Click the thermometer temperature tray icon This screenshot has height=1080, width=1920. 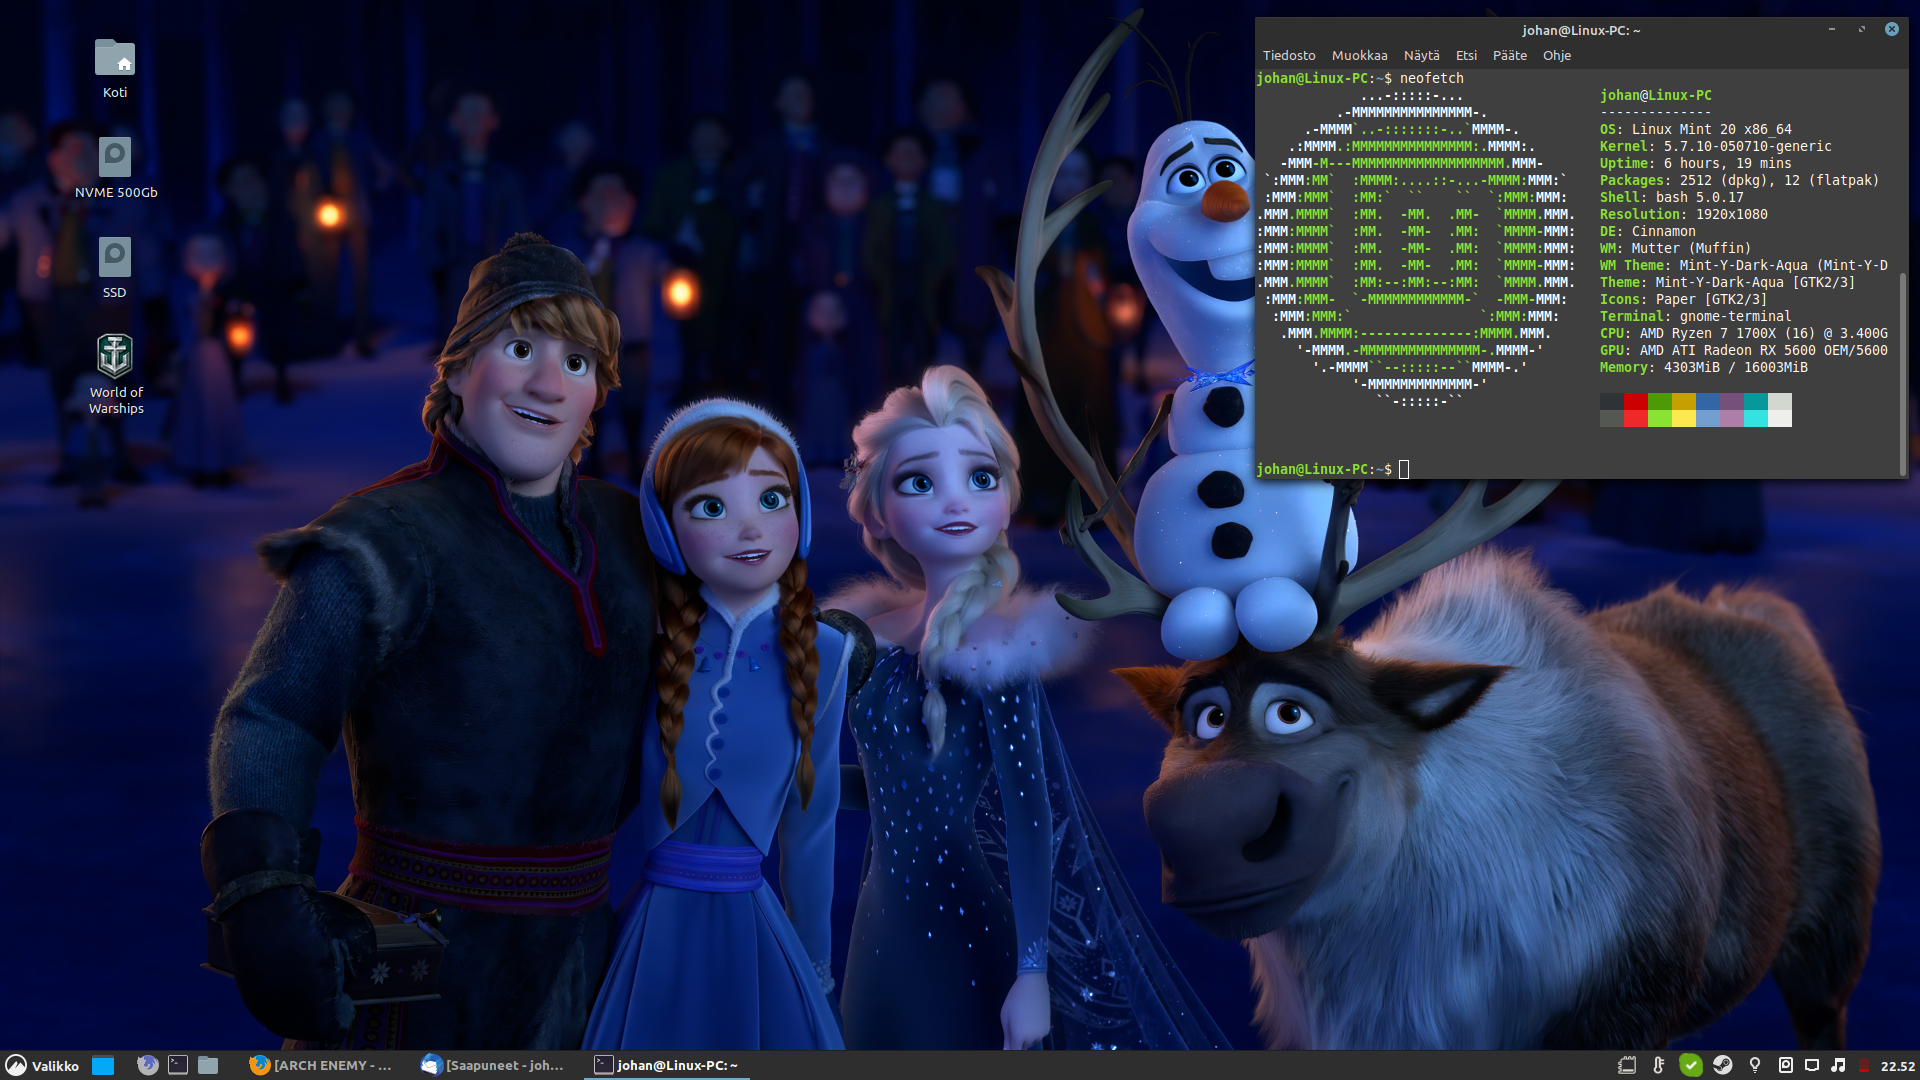[x=1658, y=1065]
